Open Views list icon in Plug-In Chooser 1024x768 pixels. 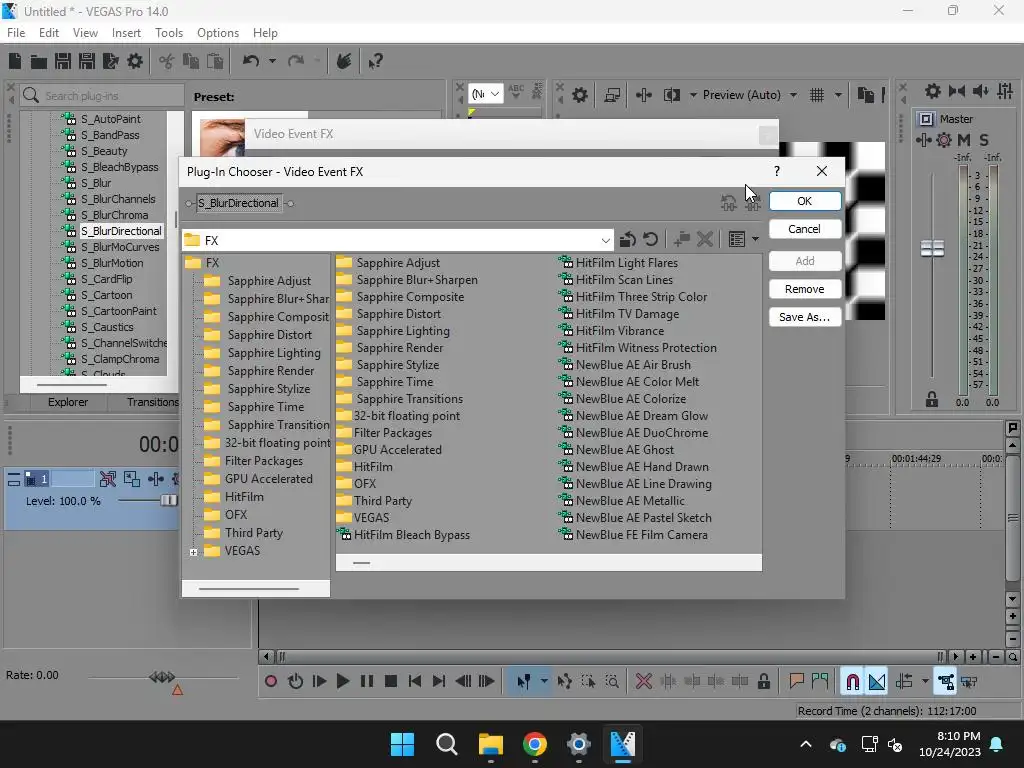(737, 240)
